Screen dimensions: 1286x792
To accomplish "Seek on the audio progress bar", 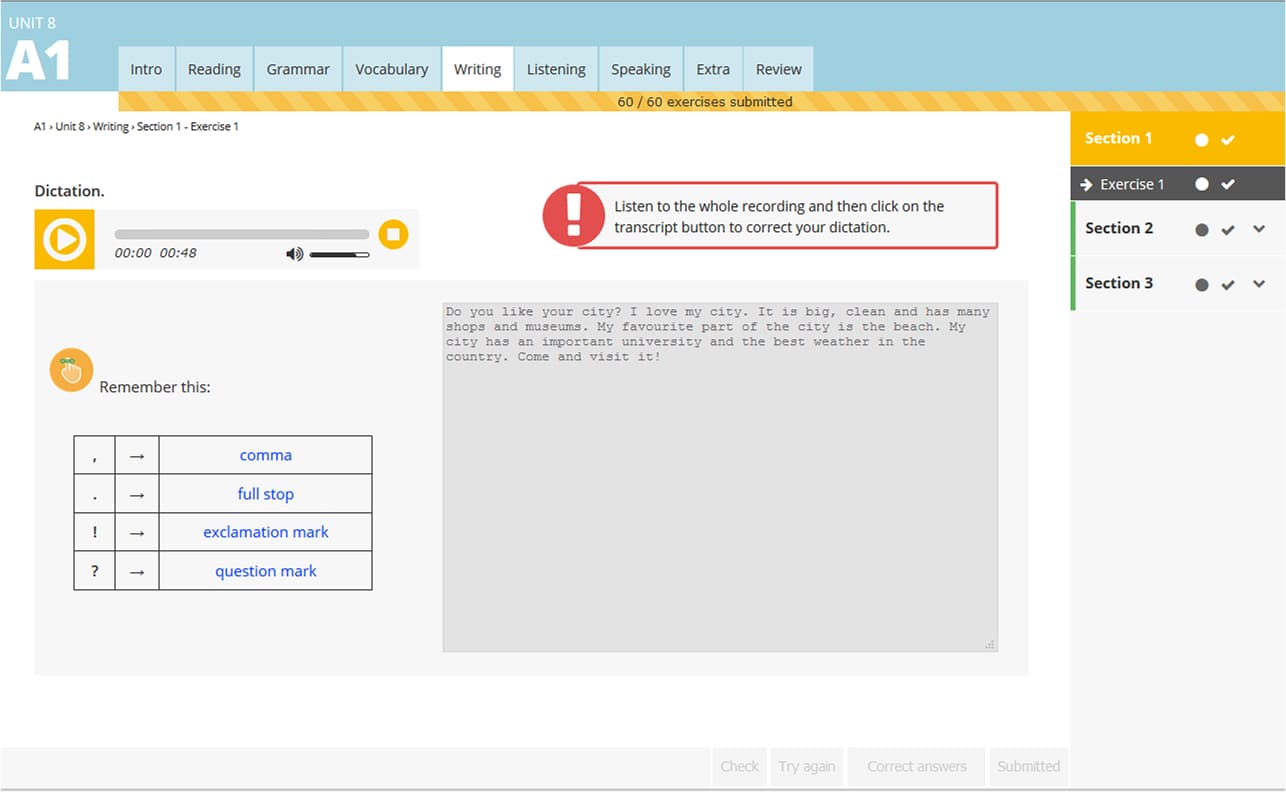I will pyautogui.click(x=242, y=235).
